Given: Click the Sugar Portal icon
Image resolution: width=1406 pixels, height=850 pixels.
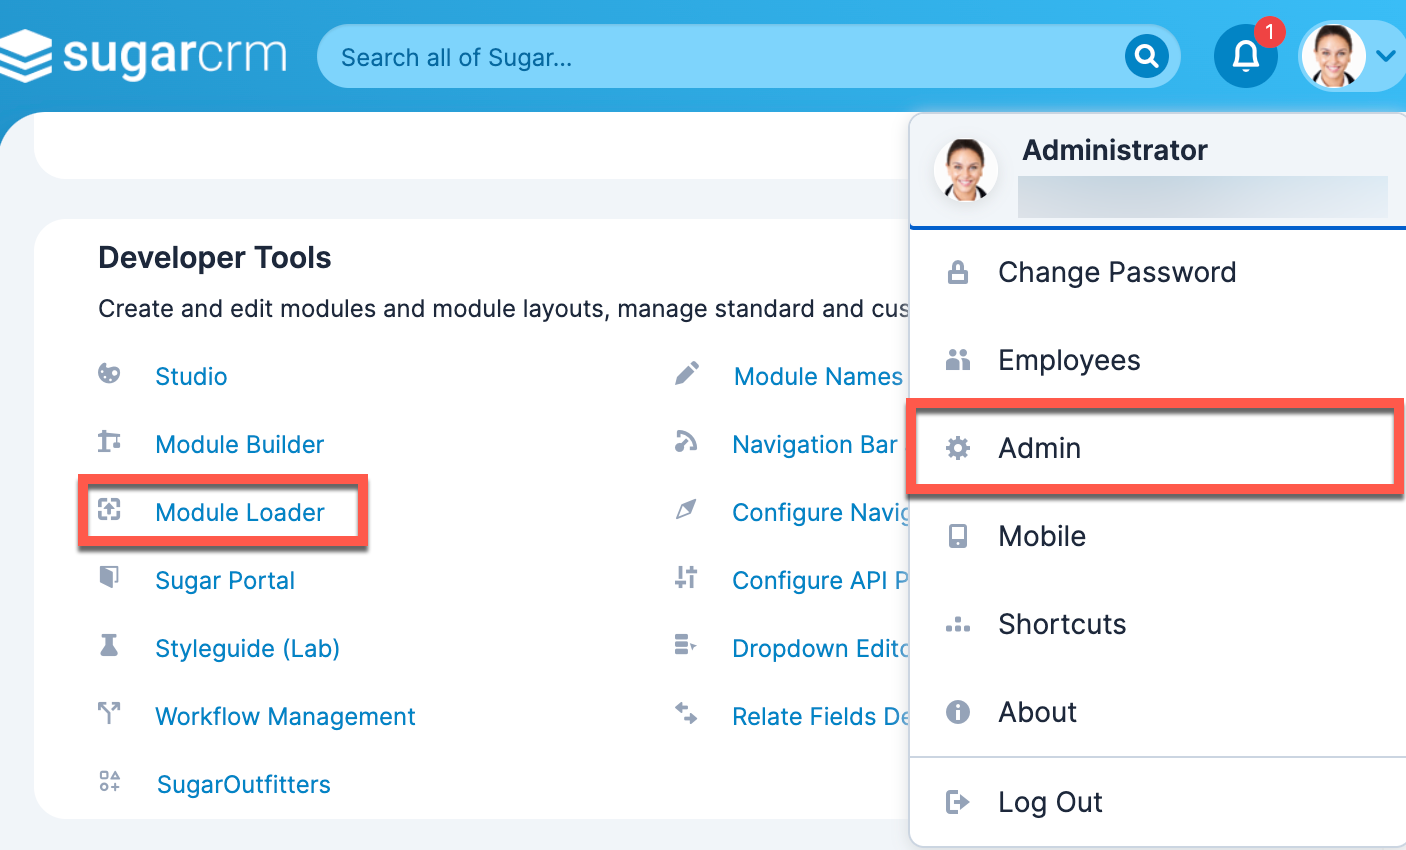Looking at the screenshot, I should [109, 577].
